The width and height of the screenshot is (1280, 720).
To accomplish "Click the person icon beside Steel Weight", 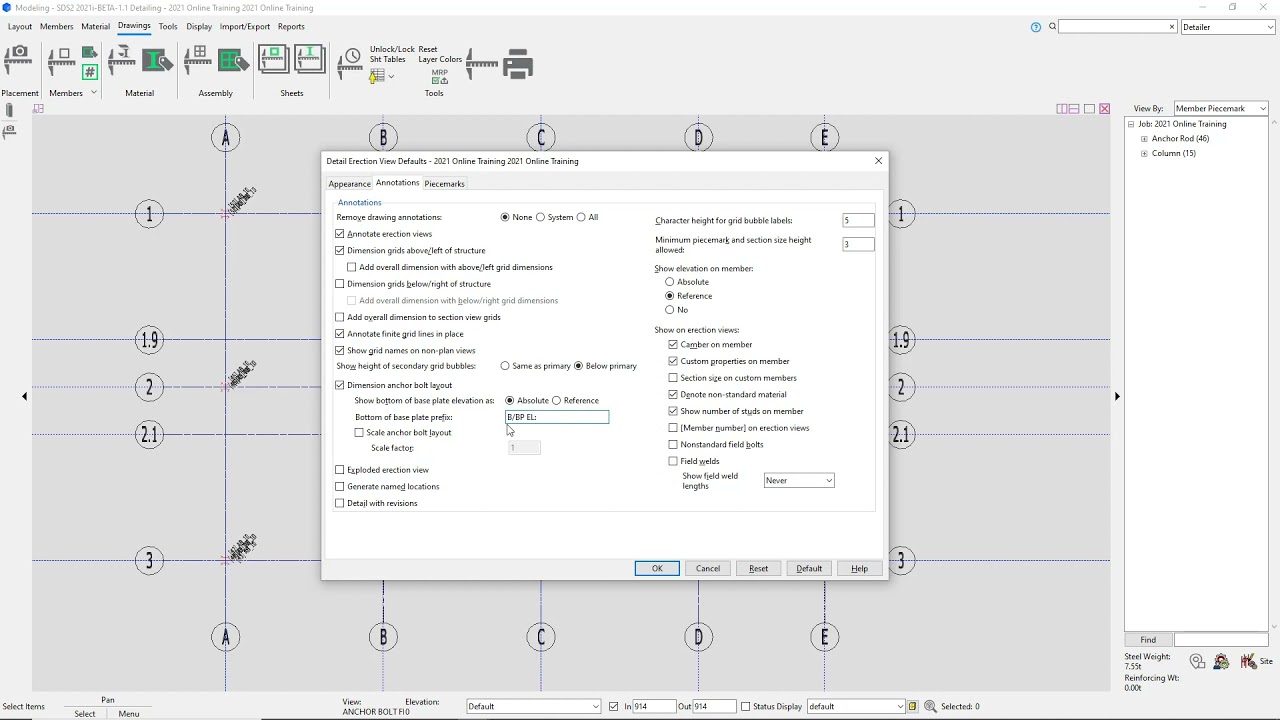I will point(1221,661).
